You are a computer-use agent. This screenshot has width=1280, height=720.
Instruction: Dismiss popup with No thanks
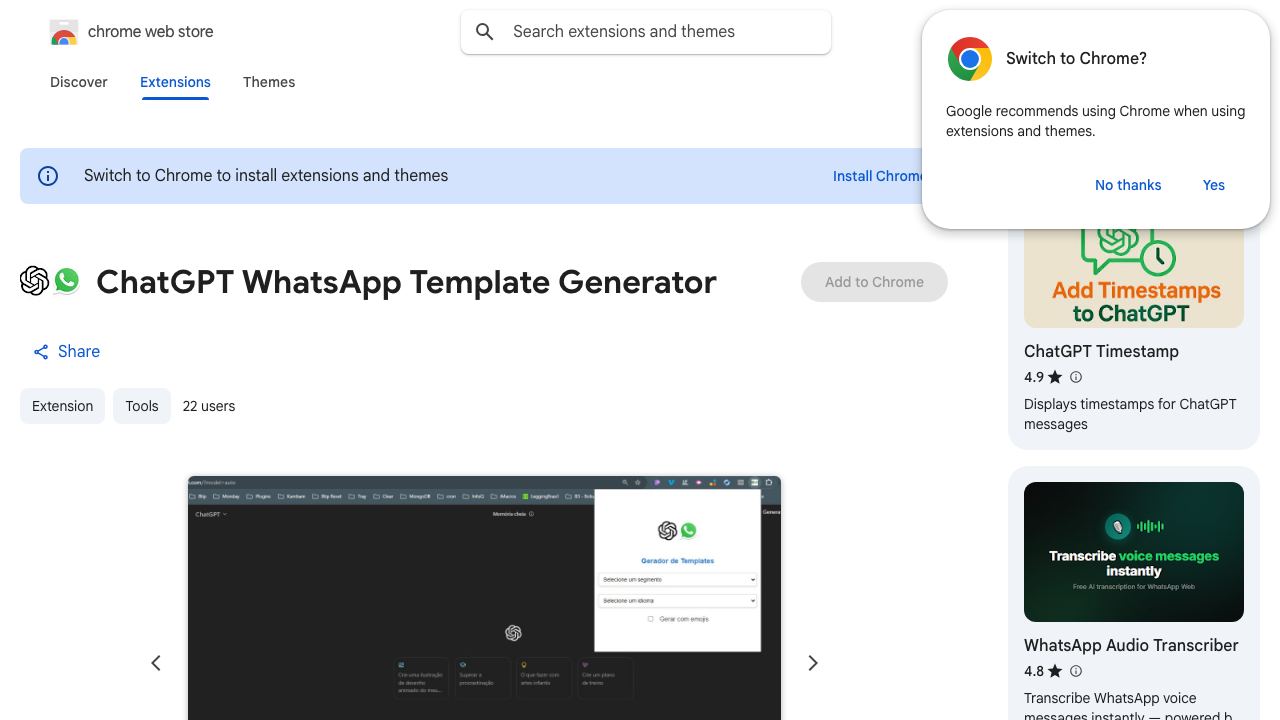click(x=1128, y=185)
